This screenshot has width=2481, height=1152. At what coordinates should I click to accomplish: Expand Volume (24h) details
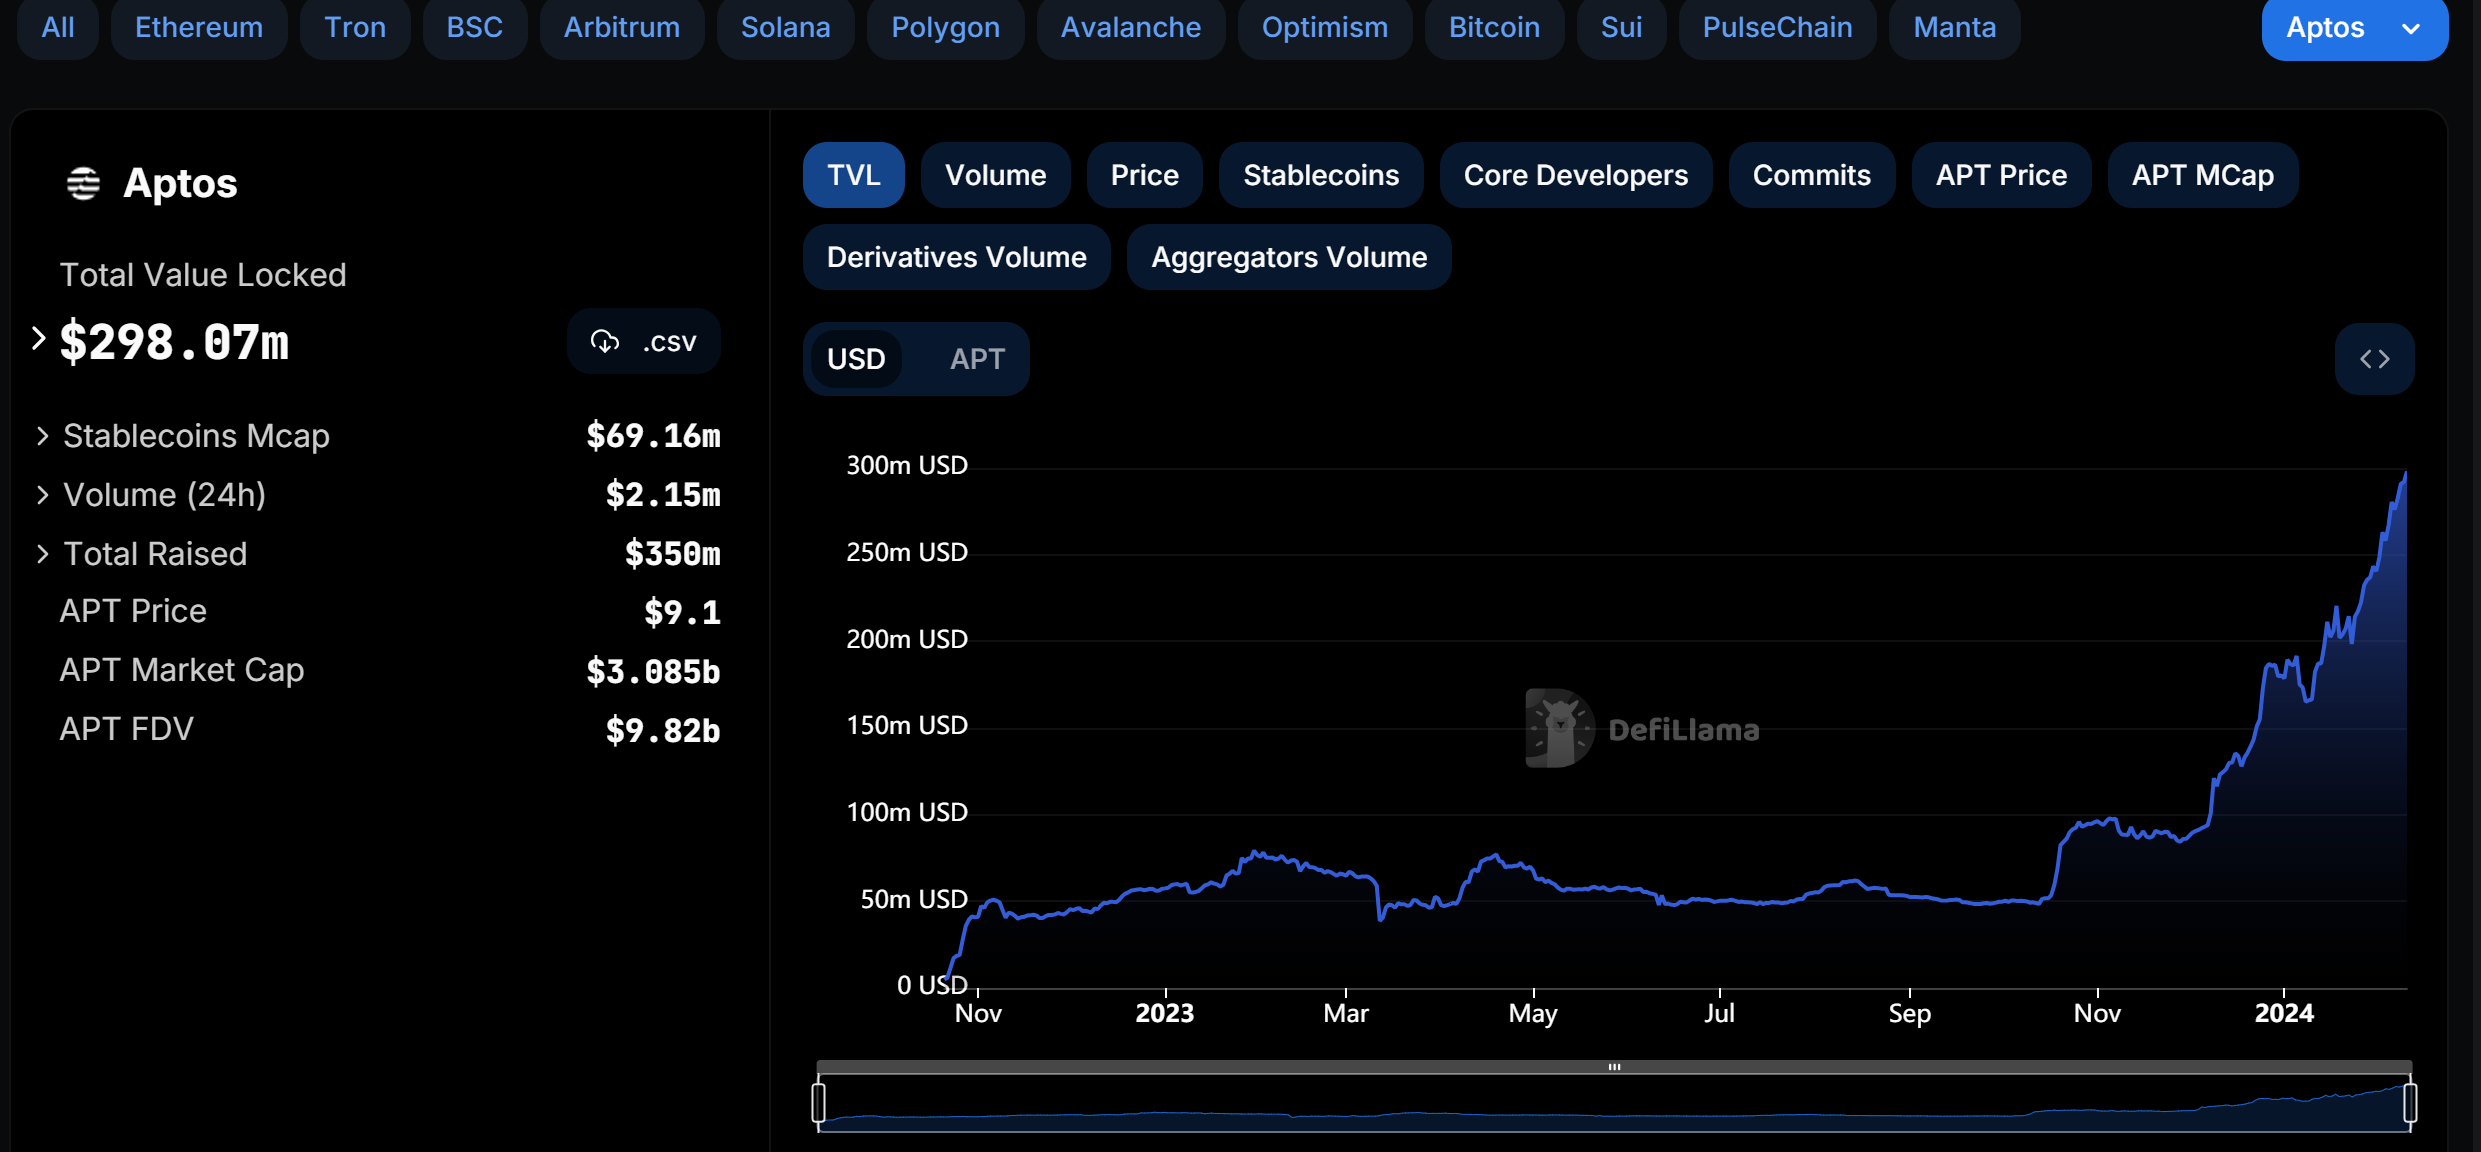(x=42, y=495)
